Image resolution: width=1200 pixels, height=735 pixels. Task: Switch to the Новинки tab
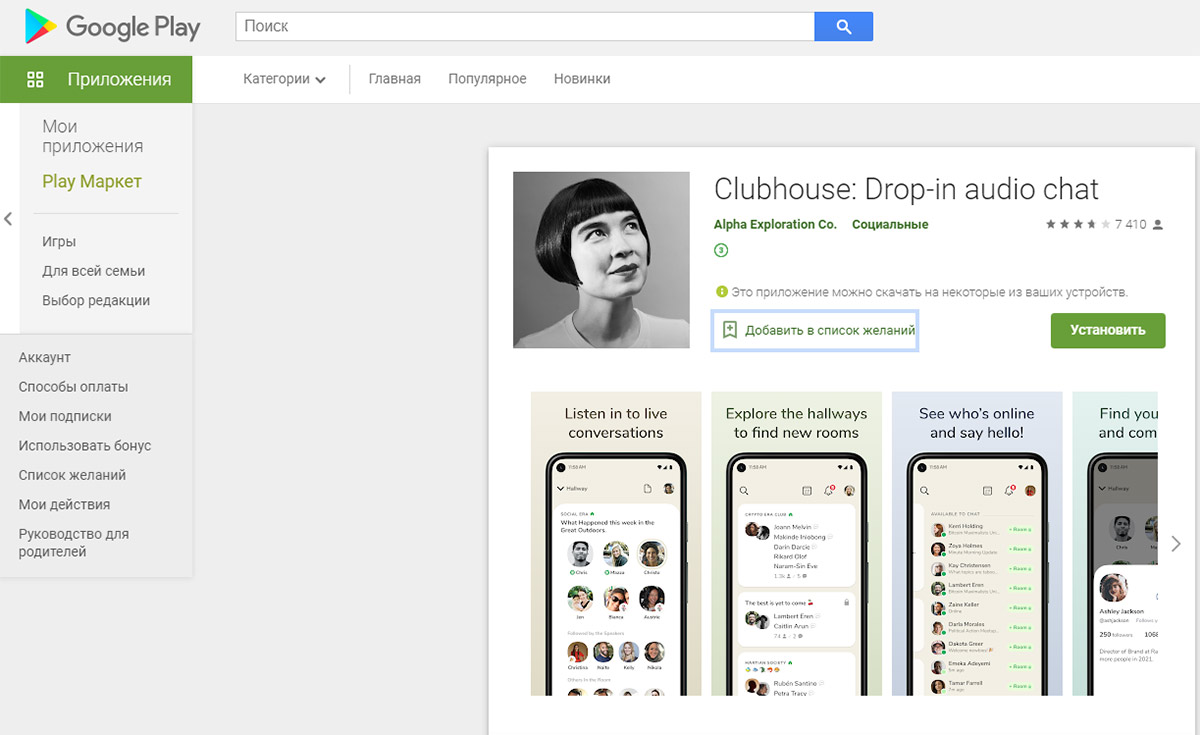pos(582,79)
